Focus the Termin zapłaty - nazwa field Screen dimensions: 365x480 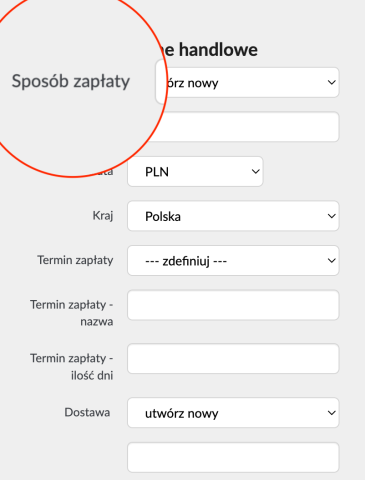pyautogui.click(x=233, y=305)
